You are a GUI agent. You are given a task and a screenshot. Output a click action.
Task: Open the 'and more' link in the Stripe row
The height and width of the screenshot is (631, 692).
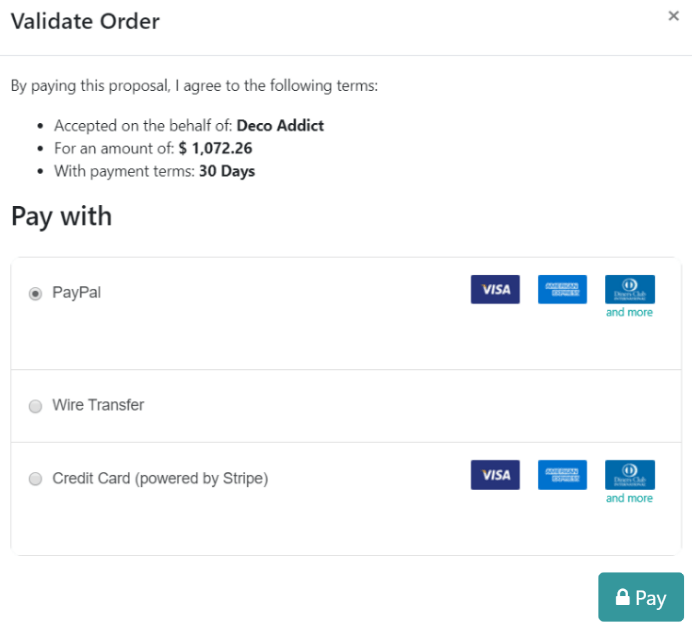pos(629,498)
